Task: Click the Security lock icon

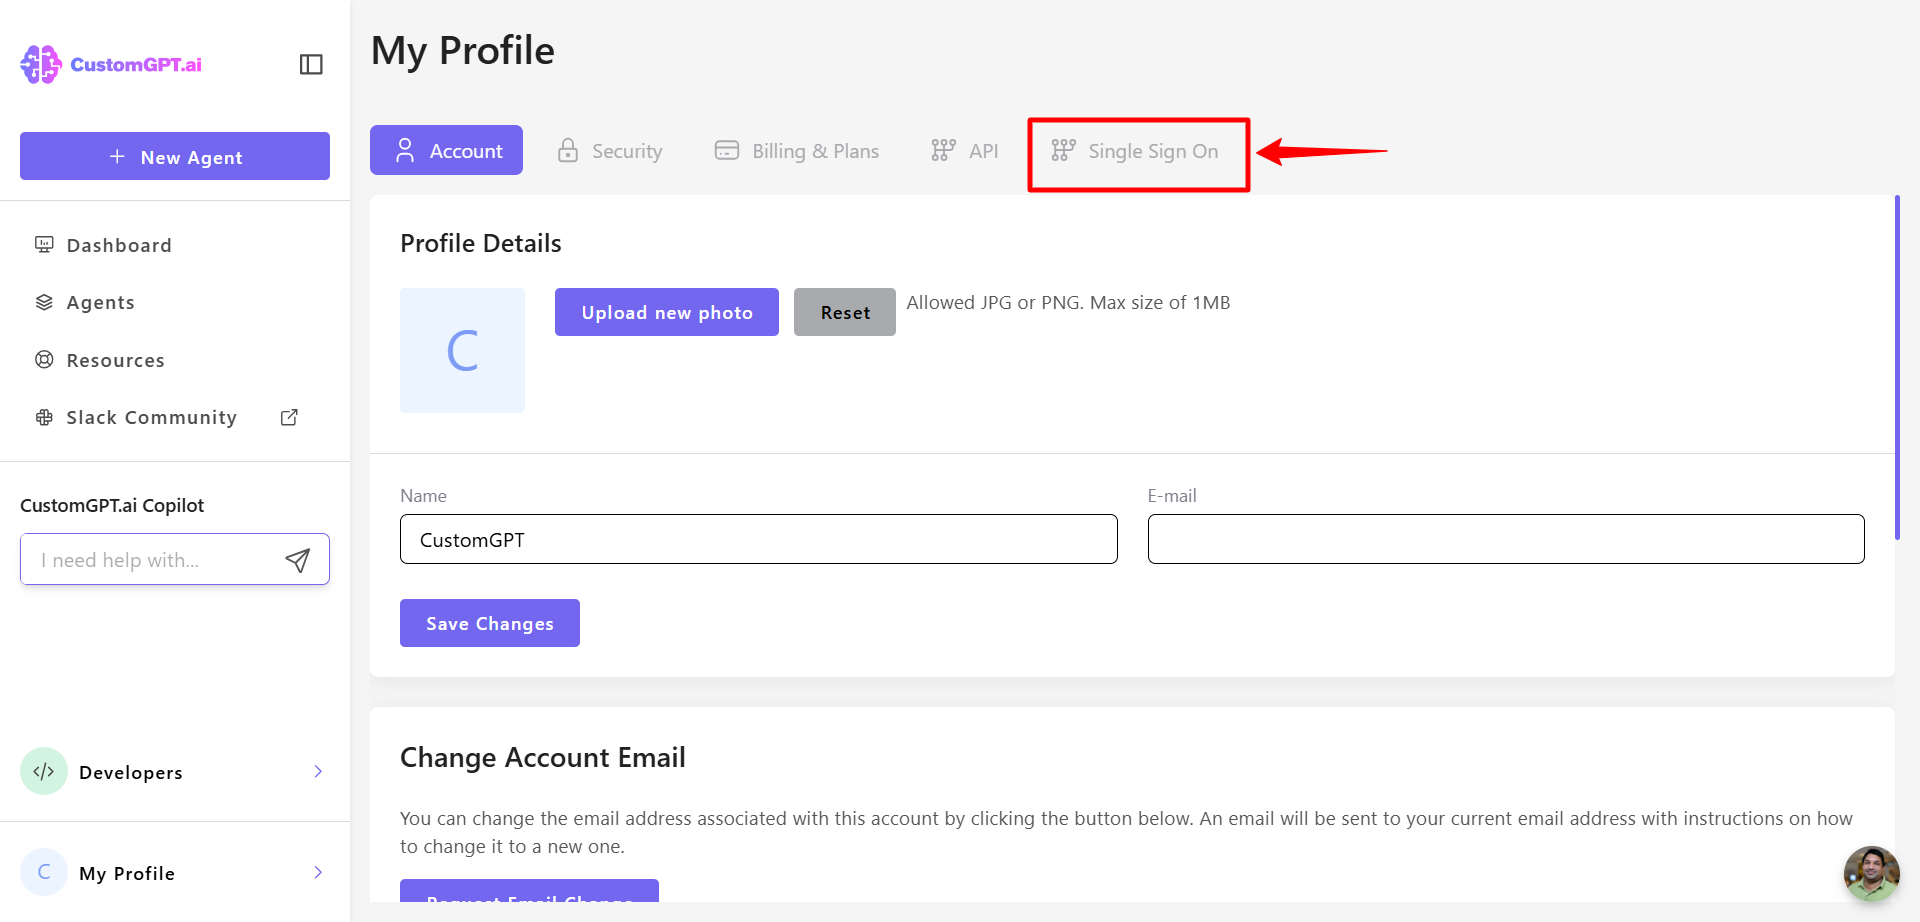Action: click(568, 151)
